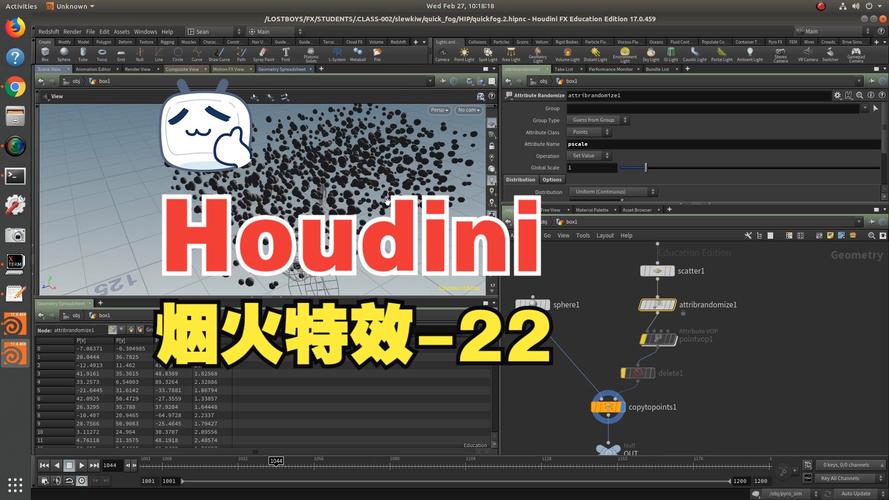
Task: Add a Camera from the shelf
Action: (442, 55)
